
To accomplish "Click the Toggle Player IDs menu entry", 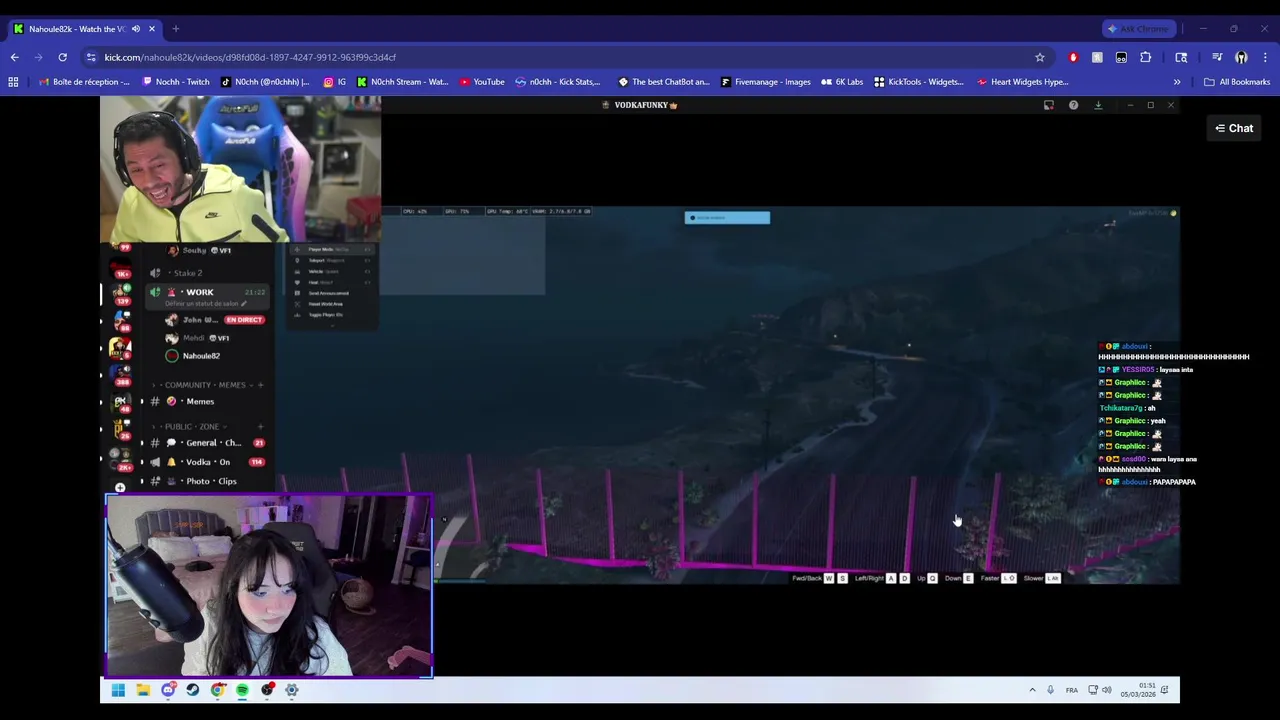I will coord(333,315).
